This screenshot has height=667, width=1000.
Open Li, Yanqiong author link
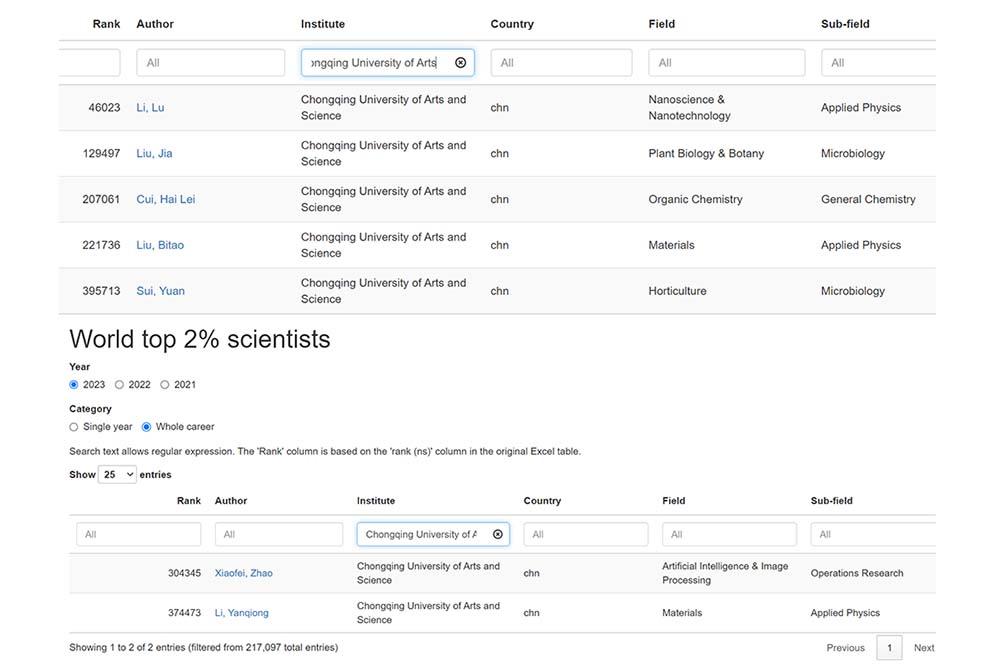pyautogui.click(x=241, y=613)
